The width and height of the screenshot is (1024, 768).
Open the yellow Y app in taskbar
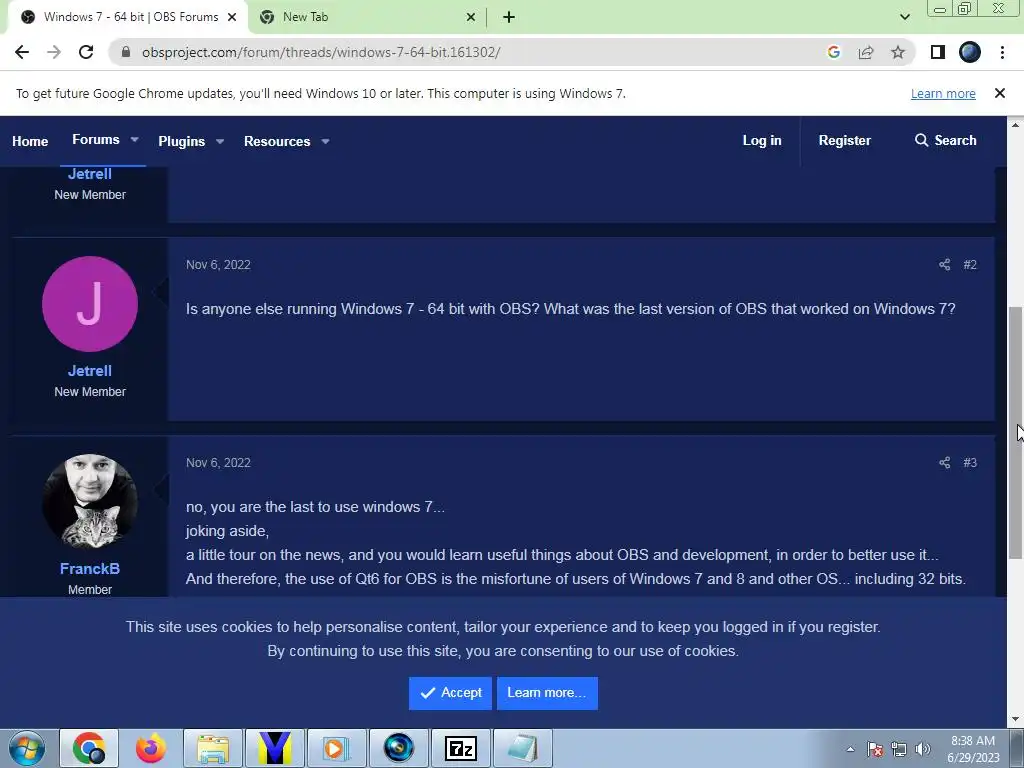[275, 748]
